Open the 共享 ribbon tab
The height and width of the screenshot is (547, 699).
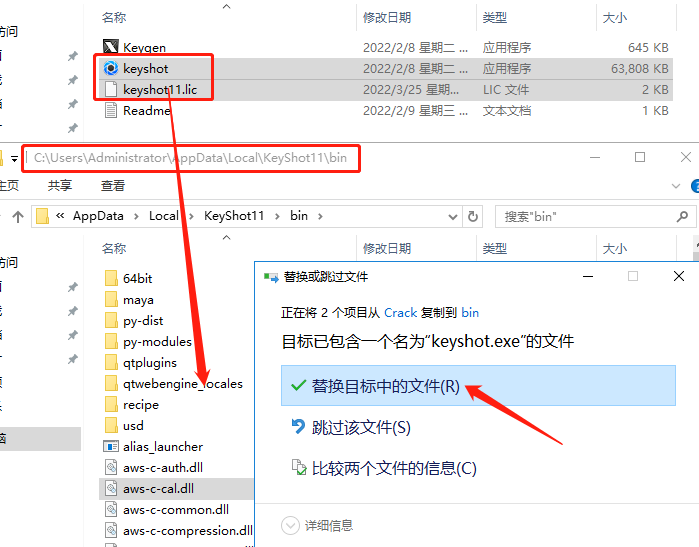point(60,185)
